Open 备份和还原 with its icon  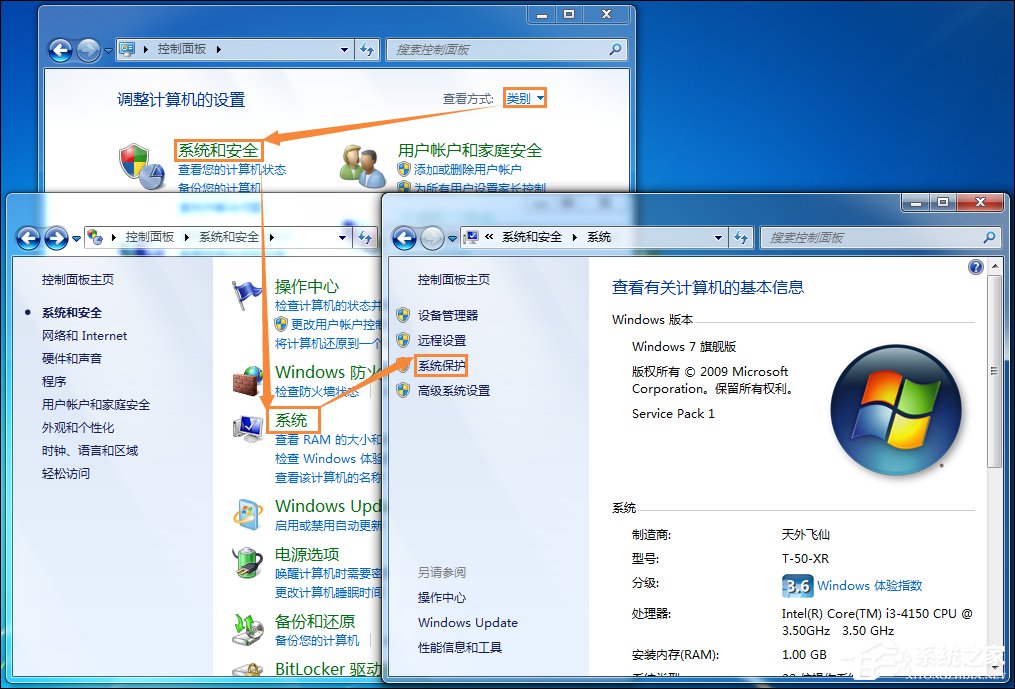click(247, 627)
